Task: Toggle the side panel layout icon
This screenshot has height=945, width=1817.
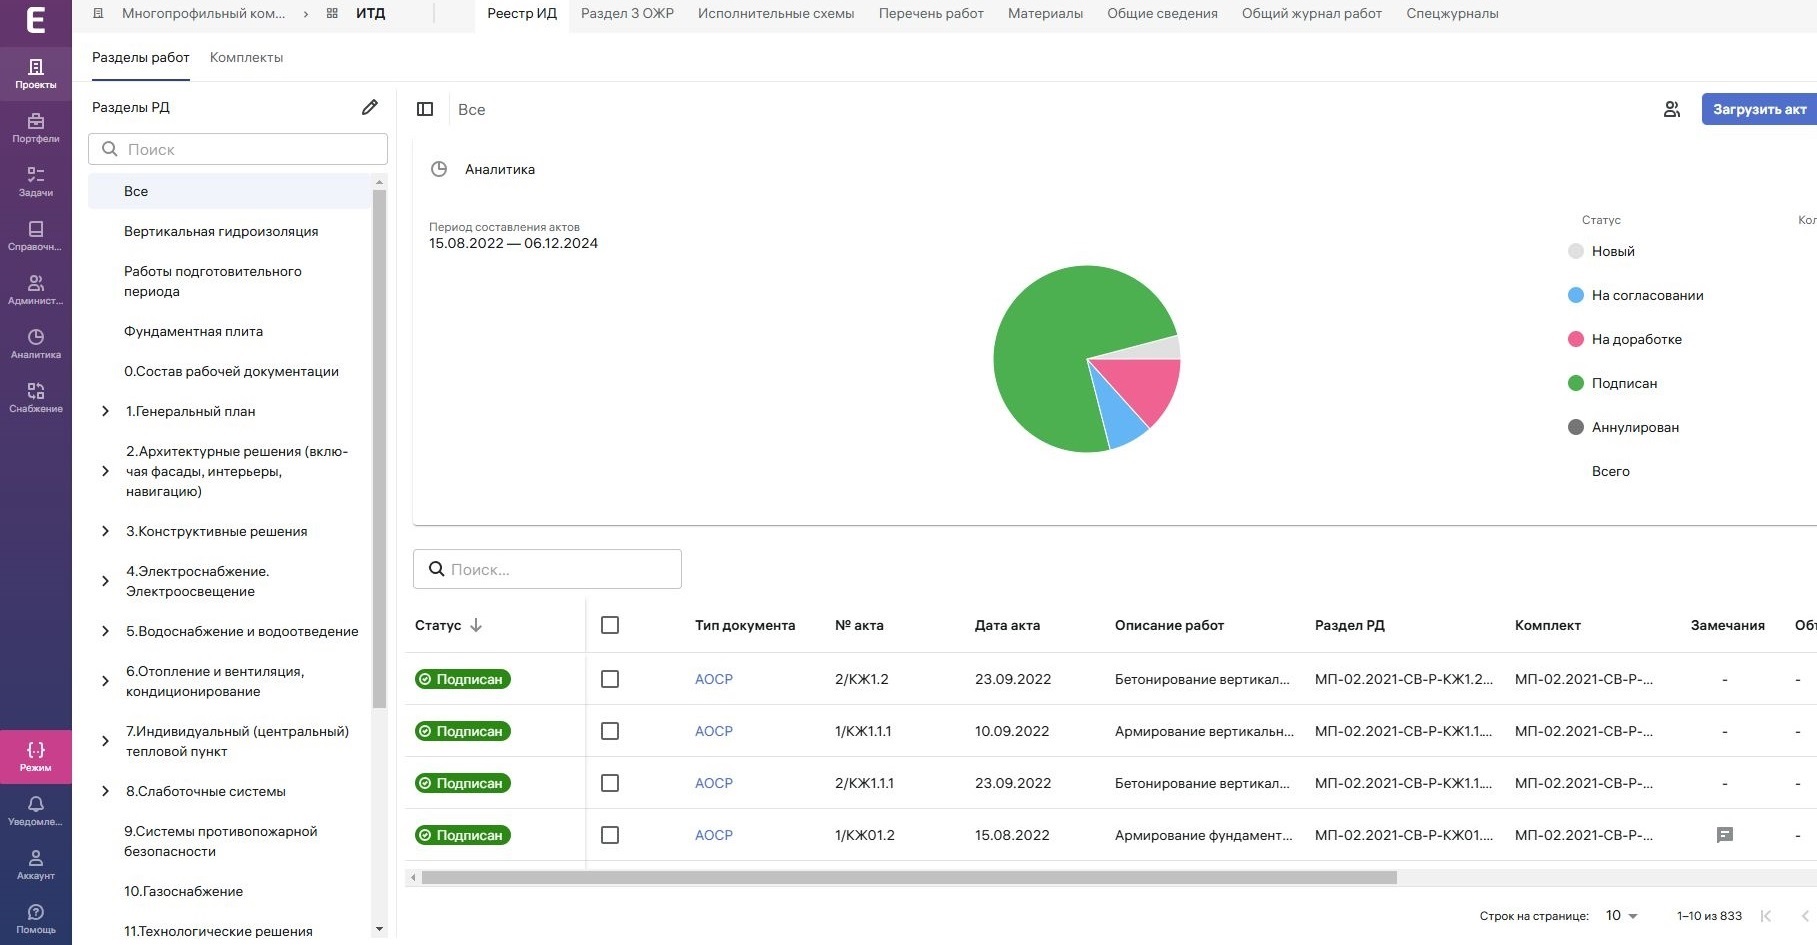Action: click(x=425, y=109)
